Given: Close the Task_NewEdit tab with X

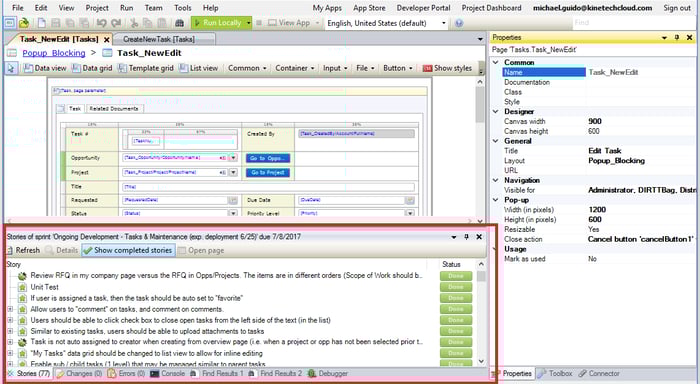Looking at the screenshot, I should coord(107,40).
